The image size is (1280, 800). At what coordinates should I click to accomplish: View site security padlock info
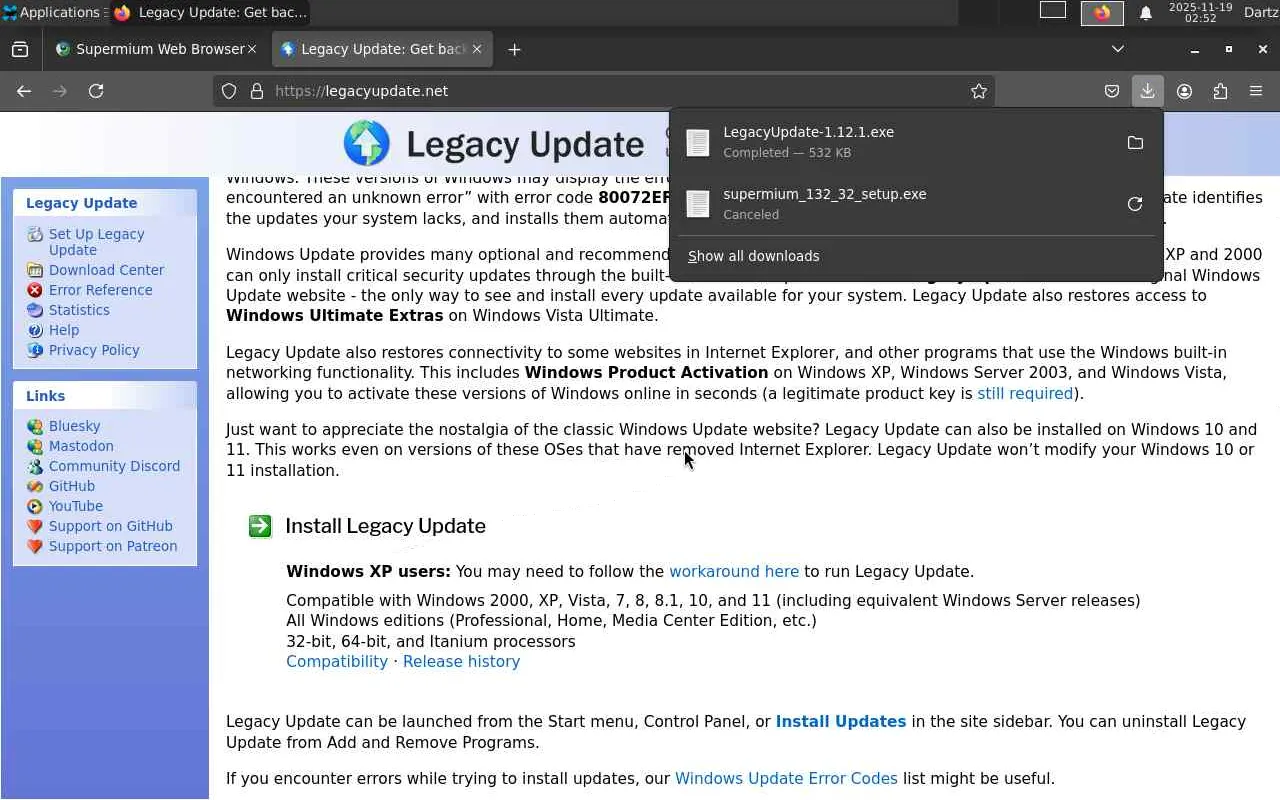coord(257,91)
